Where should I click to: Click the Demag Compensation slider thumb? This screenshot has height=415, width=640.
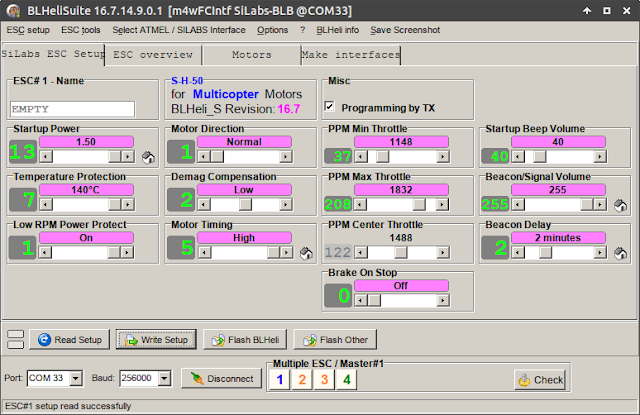coord(245,205)
